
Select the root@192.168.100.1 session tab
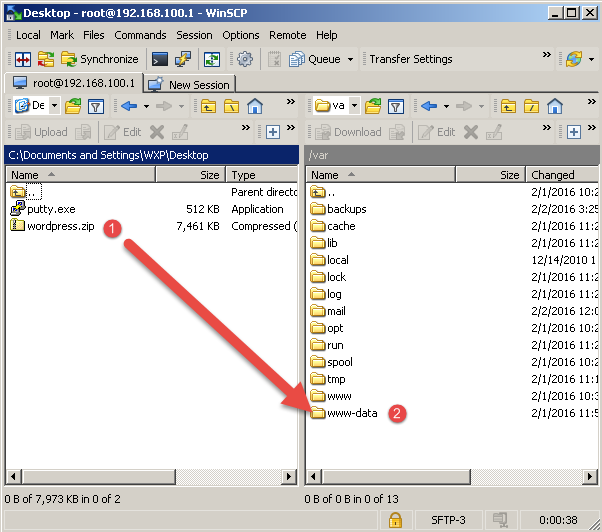coord(74,83)
